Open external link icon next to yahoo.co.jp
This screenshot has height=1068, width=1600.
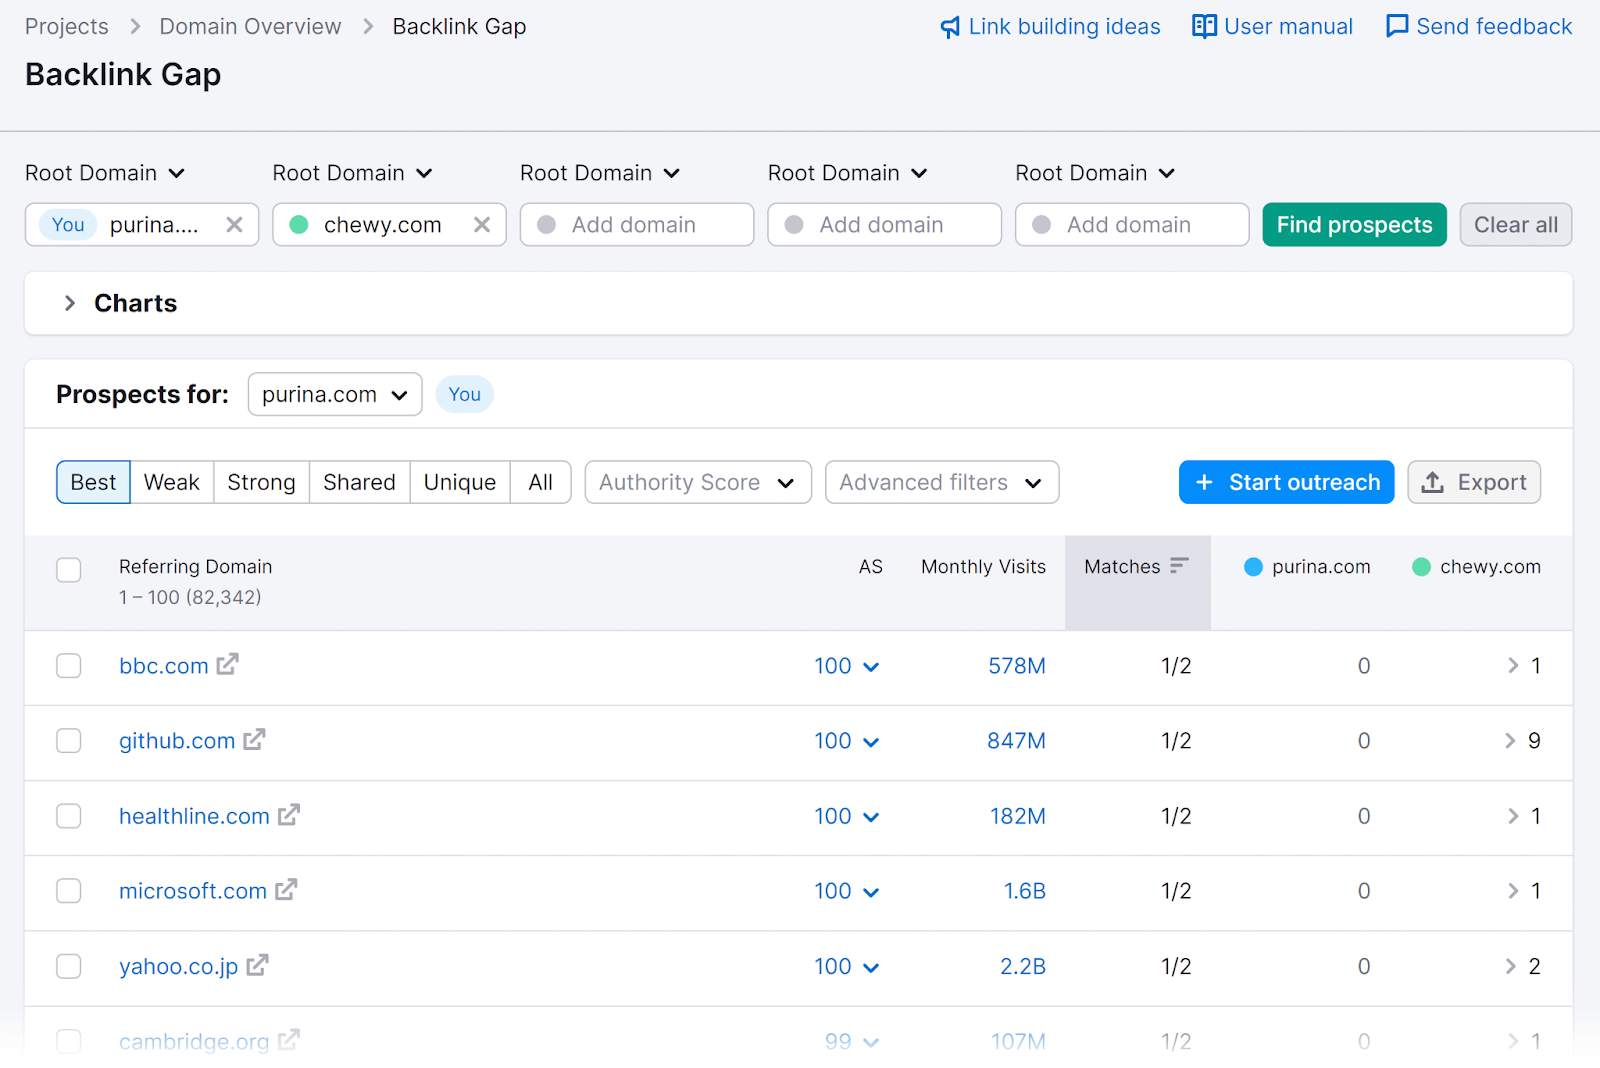coord(257,965)
